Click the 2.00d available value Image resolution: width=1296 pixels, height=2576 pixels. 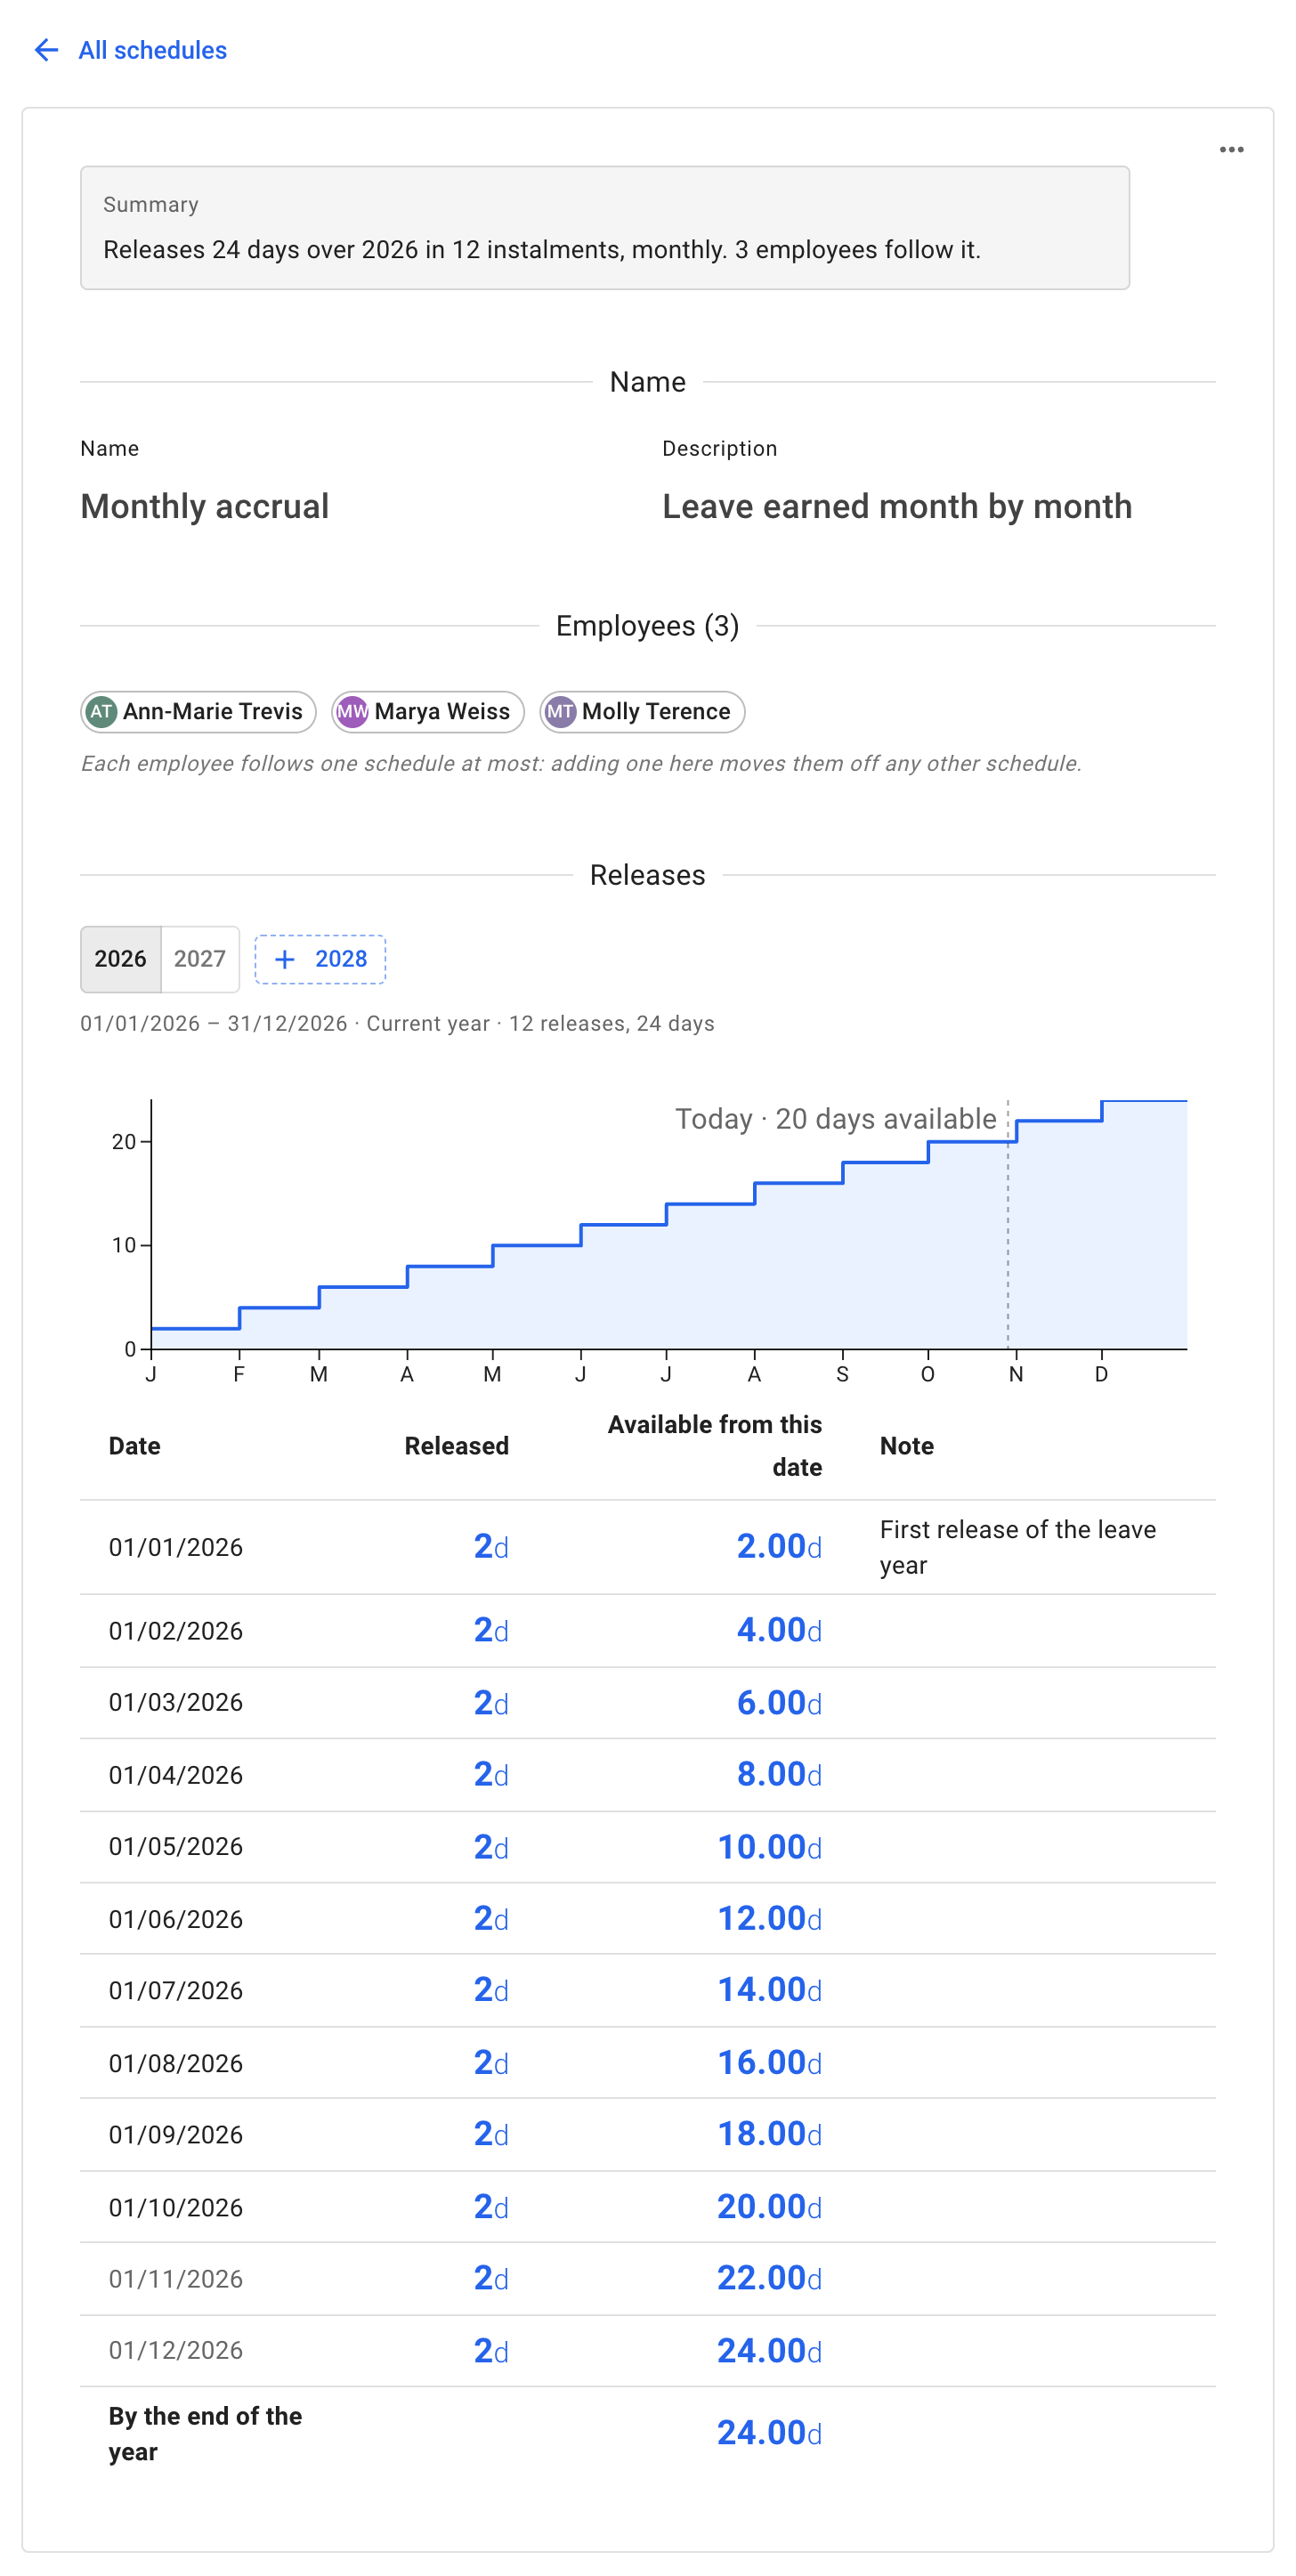pyautogui.click(x=779, y=1547)
